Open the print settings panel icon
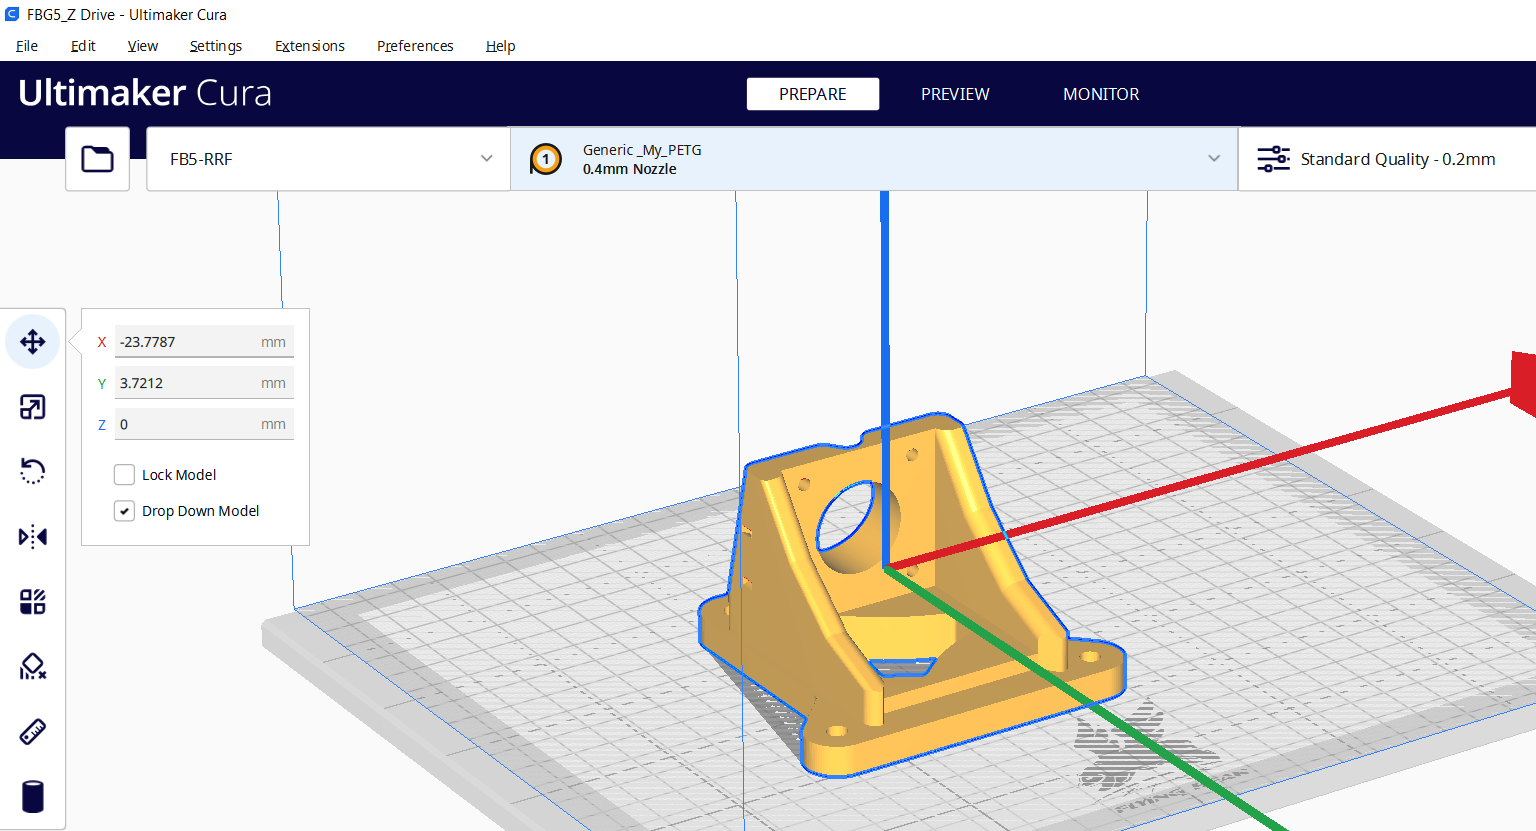Image resolution: width=1536 pixels, height=831 pixels. coord(1273,158)
